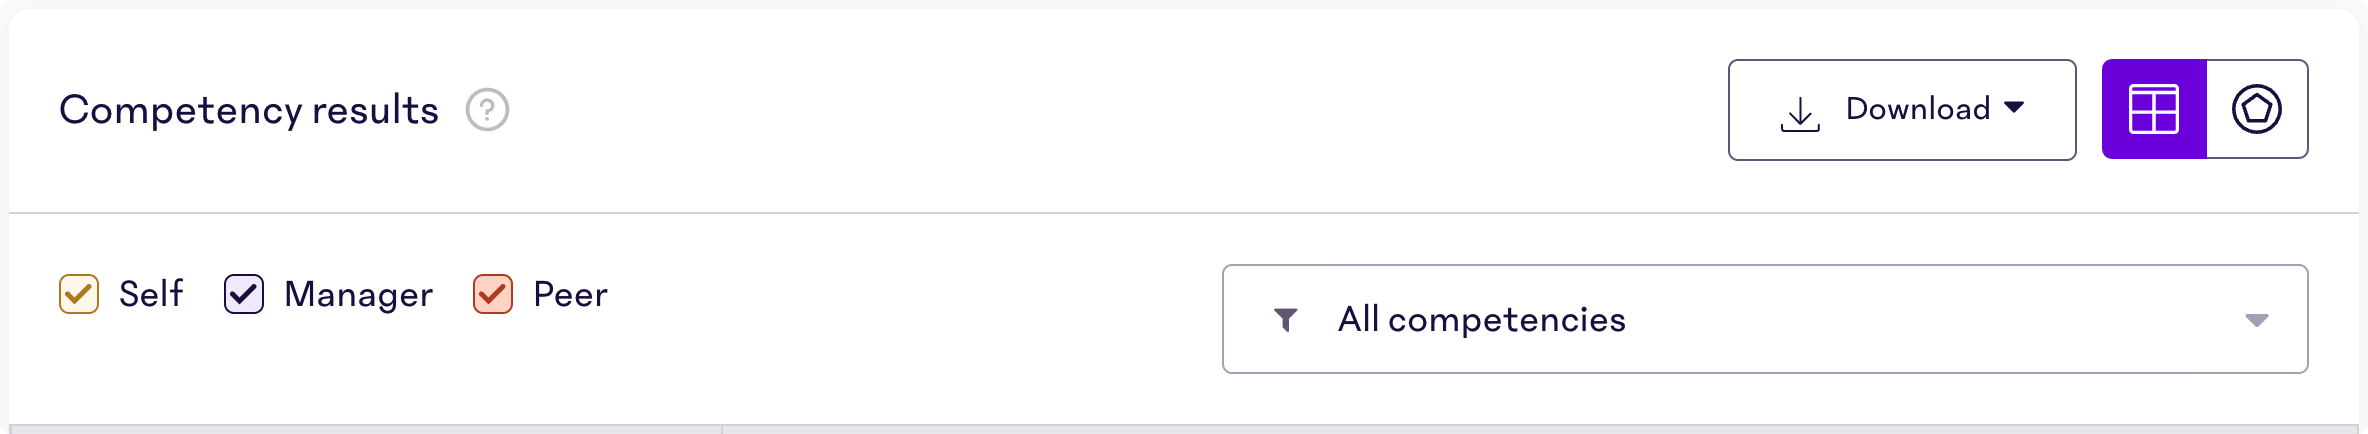The height and width of the screenshot is (434, 2368).
Task: Switch to the radar chart view
Action: pyautogui.click(x=2257, y=109)
